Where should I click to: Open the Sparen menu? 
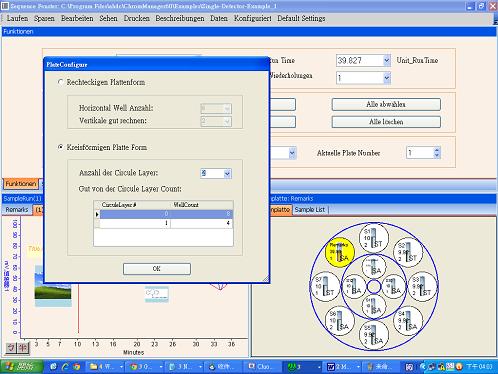click(44, 18)
